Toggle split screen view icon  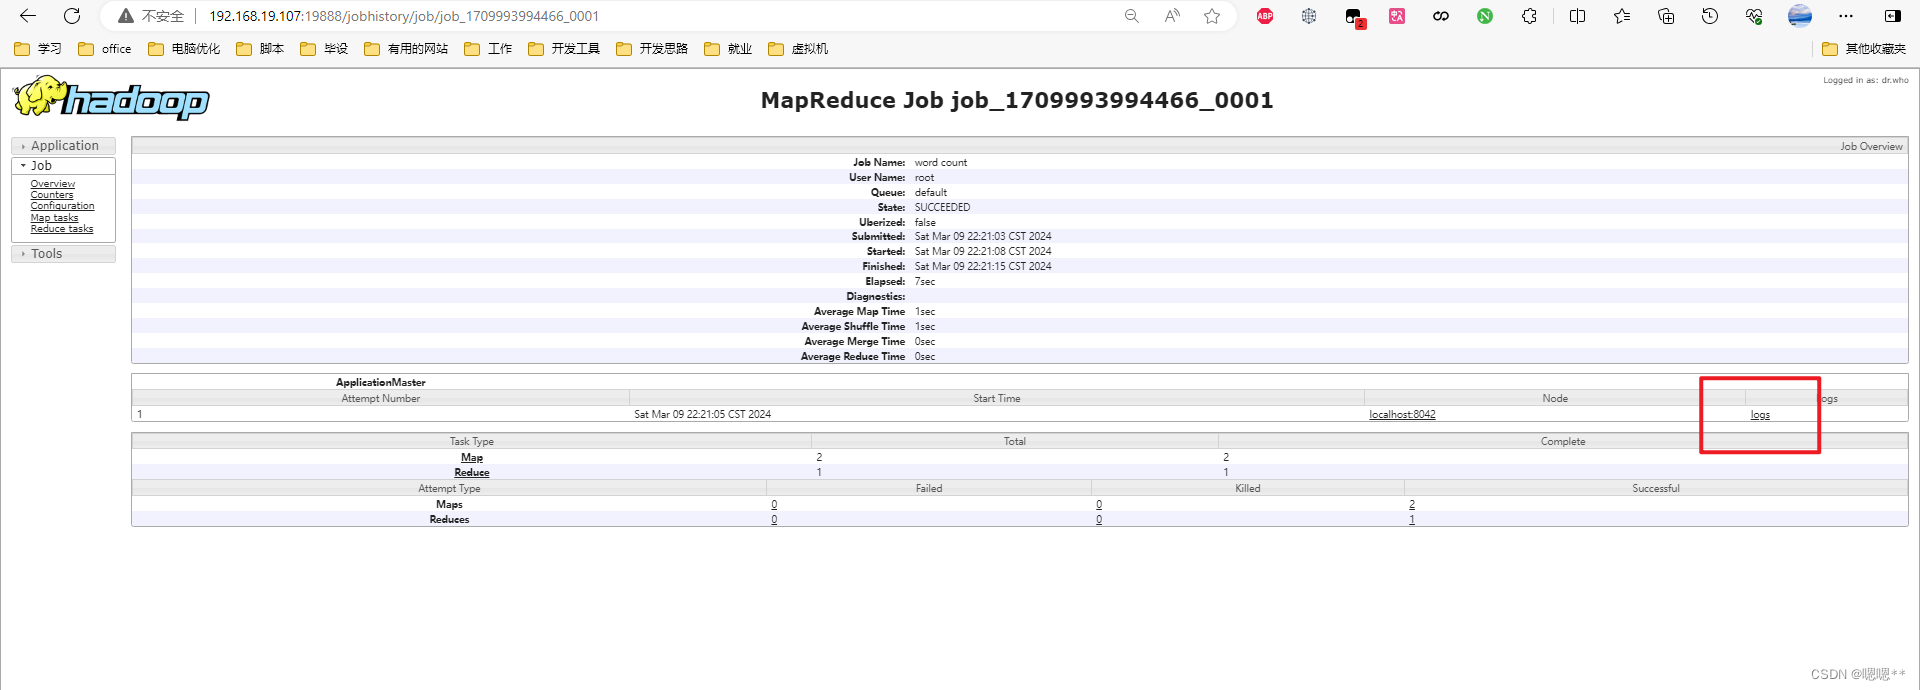[x=1577, y=16]
